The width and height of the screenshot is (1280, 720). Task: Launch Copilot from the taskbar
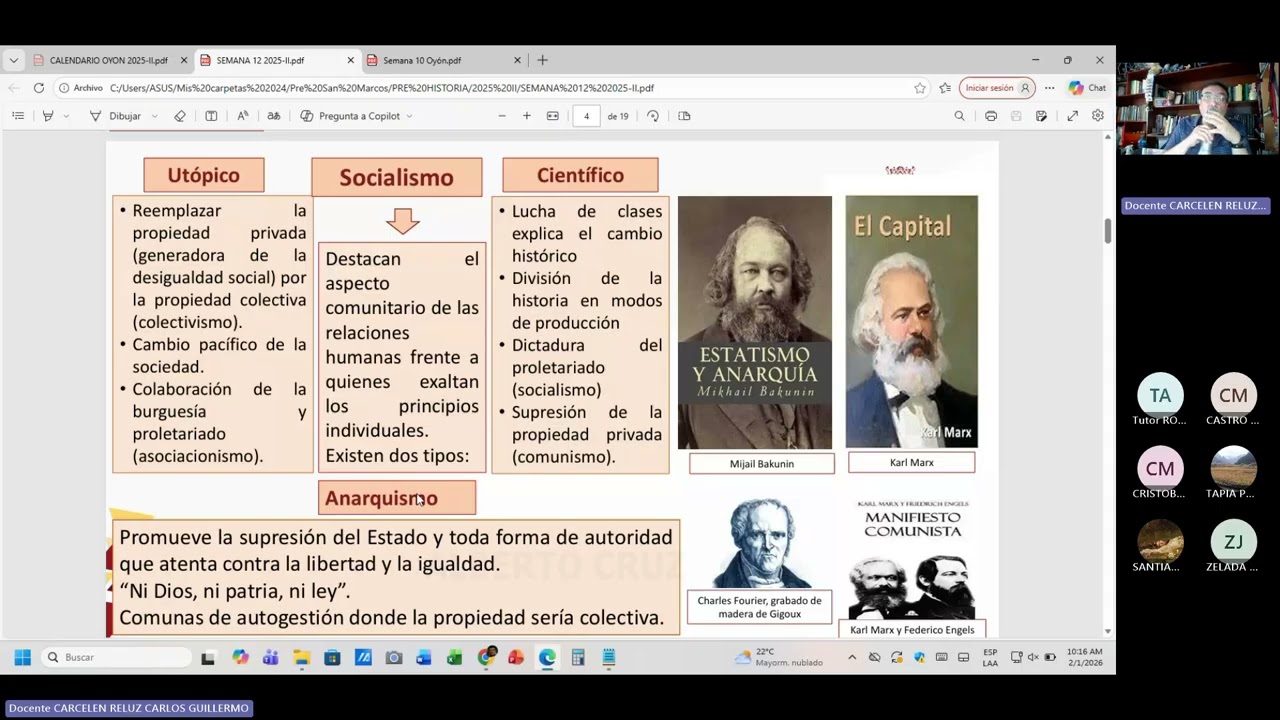pyautogui.click(x=240, y=657)
